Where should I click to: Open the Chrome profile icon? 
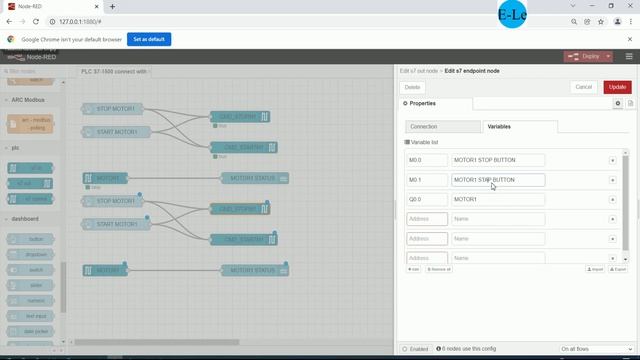tap(617, 22)
